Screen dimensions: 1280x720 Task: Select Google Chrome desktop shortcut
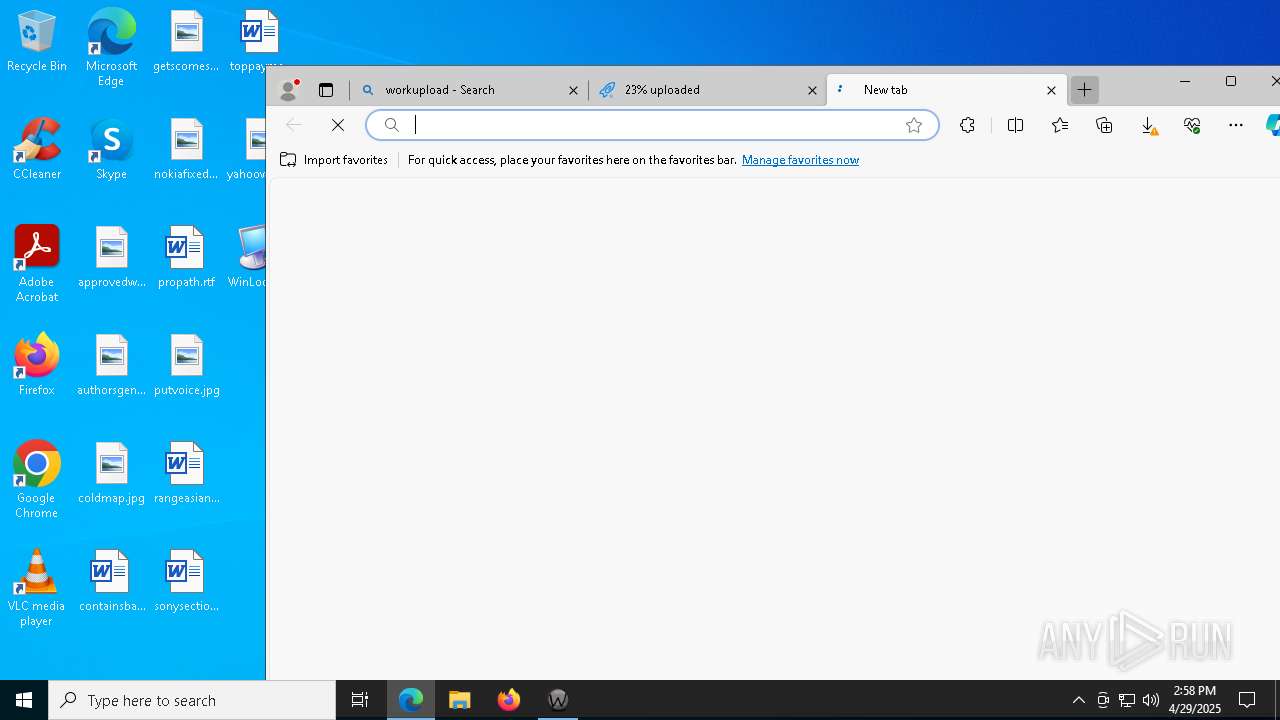point(37,480)
